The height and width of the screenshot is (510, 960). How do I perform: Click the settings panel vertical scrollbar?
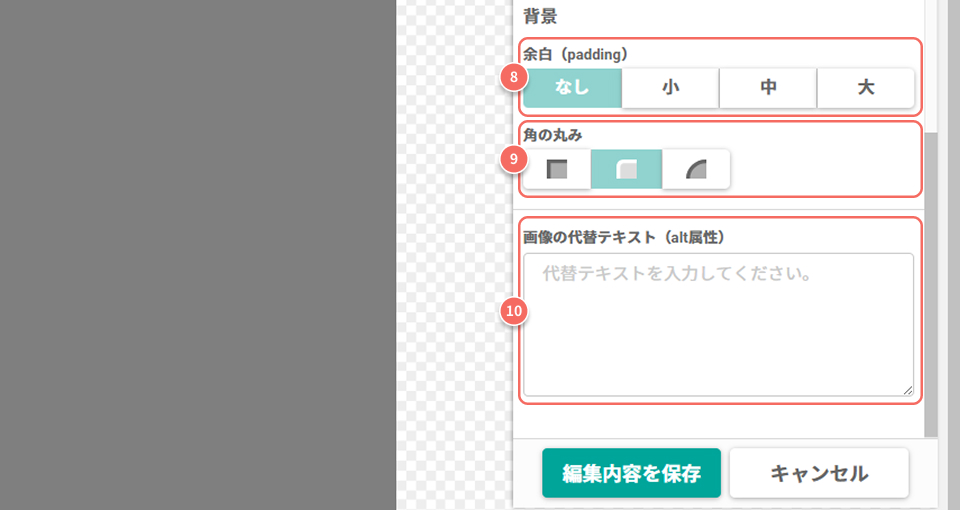pos(931,283)
